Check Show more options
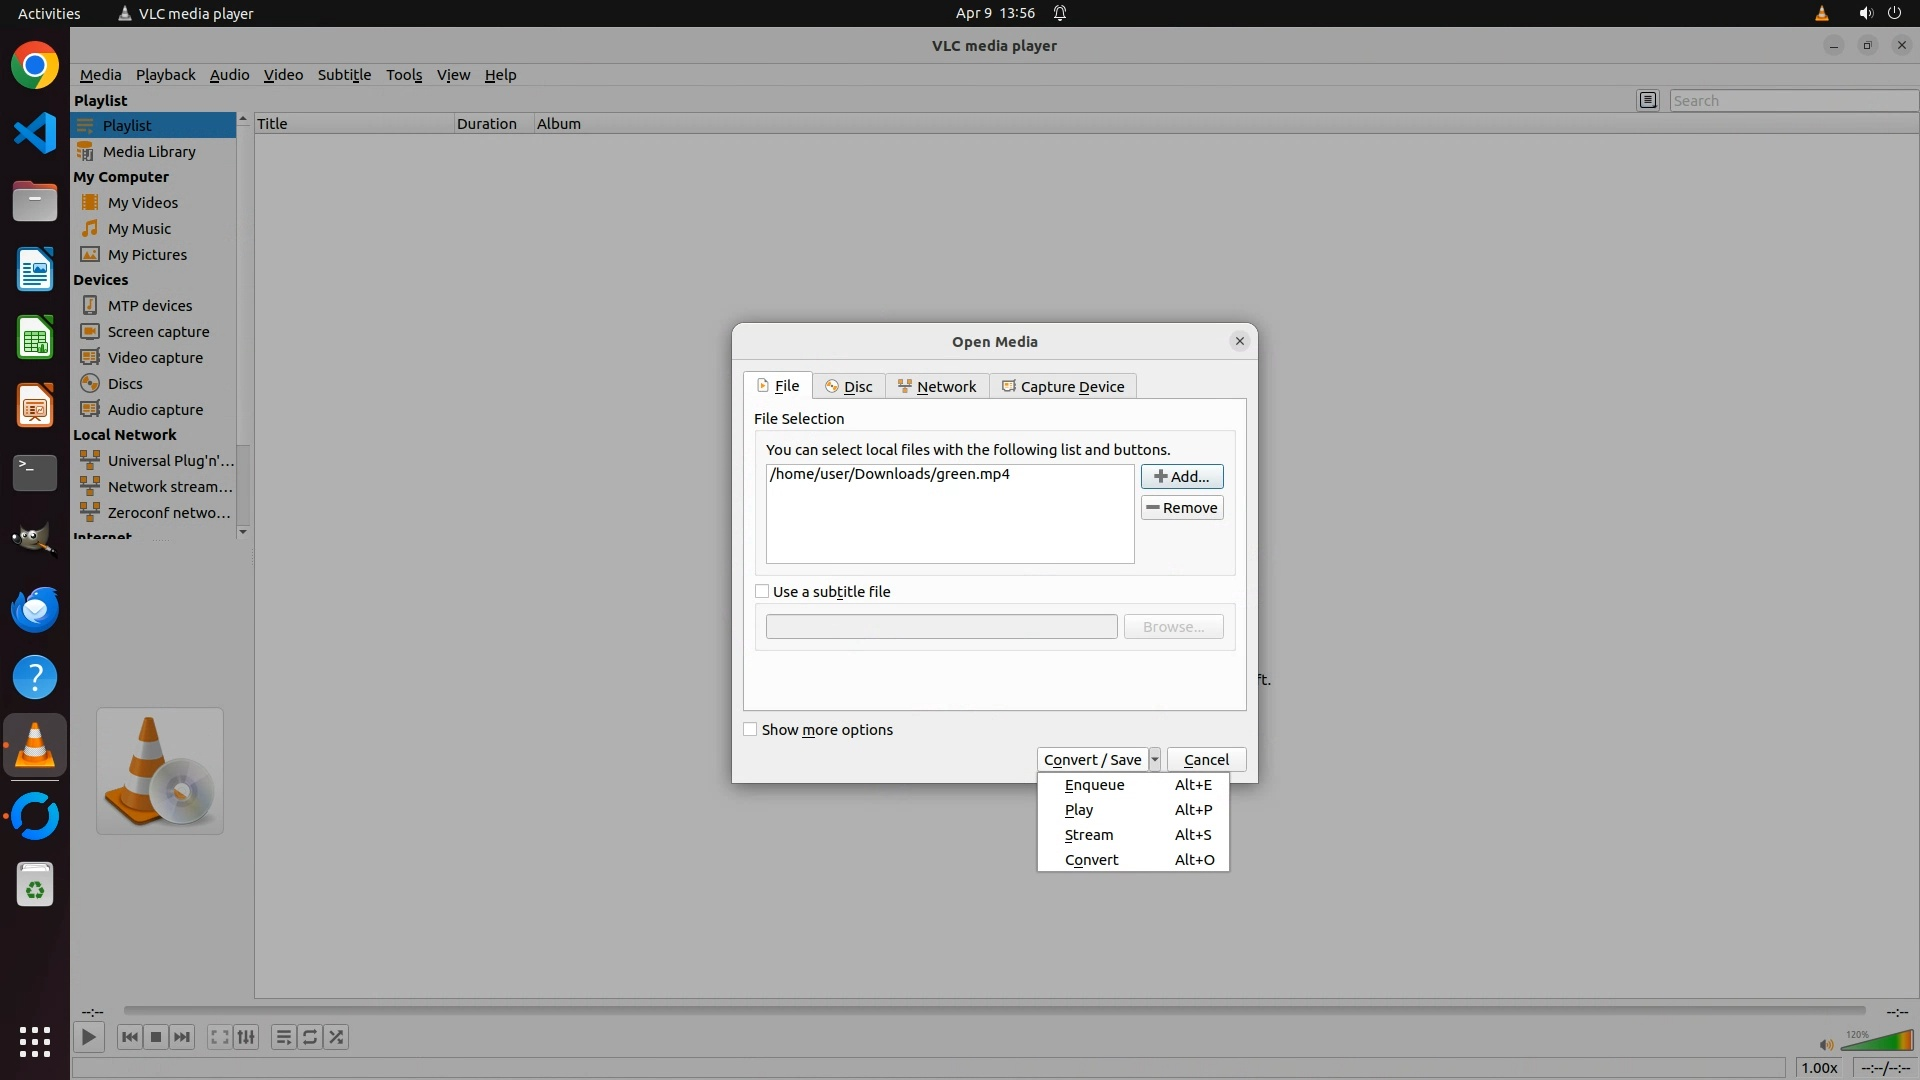Screen dimensions: 1920x1080 [x=750, y=729]
